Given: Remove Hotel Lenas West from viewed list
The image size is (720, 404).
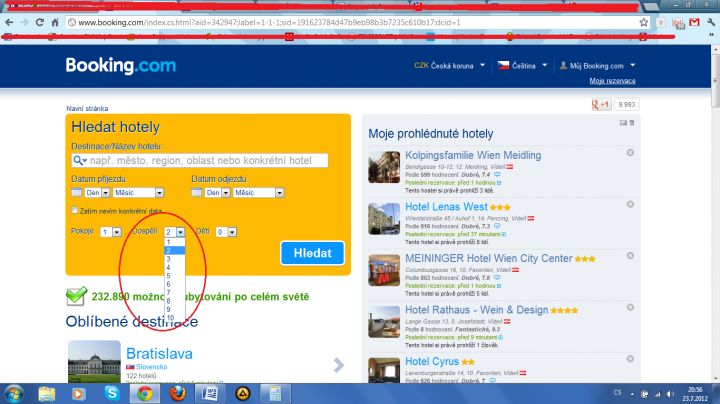Looking at the screenshot, I should [630, 204].
